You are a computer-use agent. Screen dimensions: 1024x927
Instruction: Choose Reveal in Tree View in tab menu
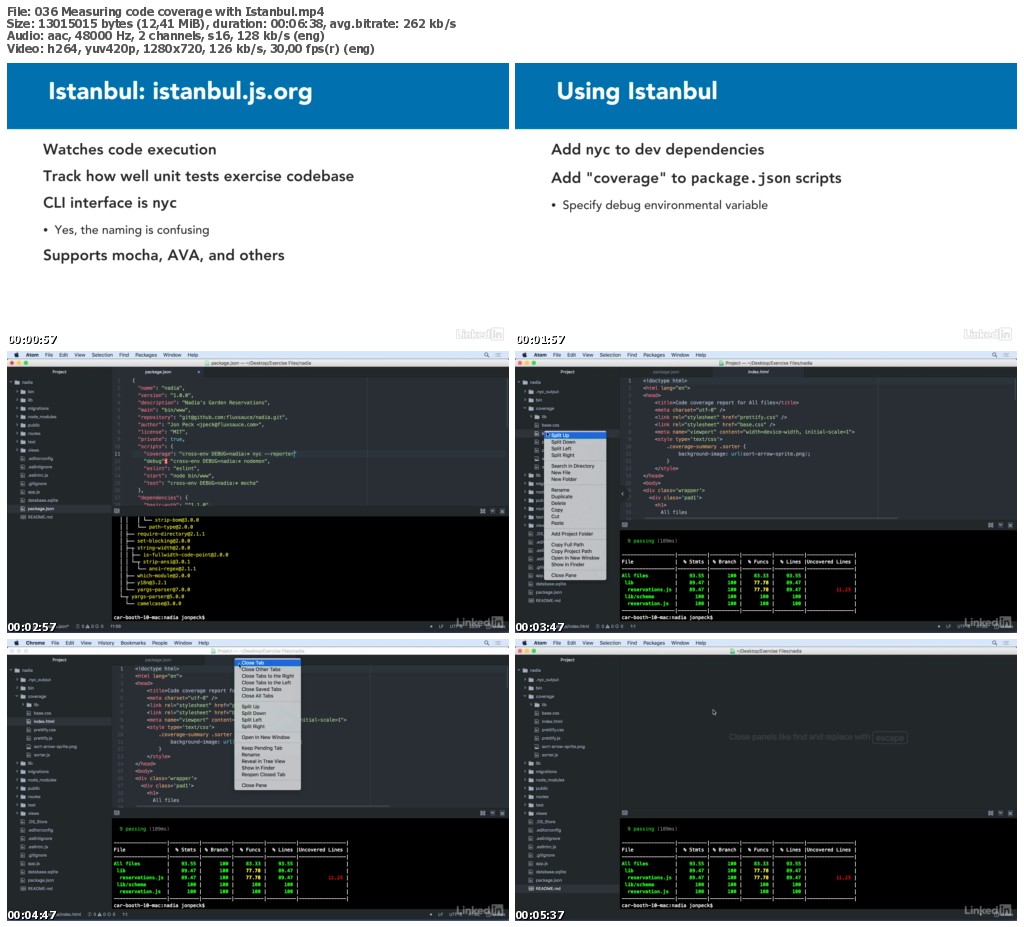[x=268, y=761]
